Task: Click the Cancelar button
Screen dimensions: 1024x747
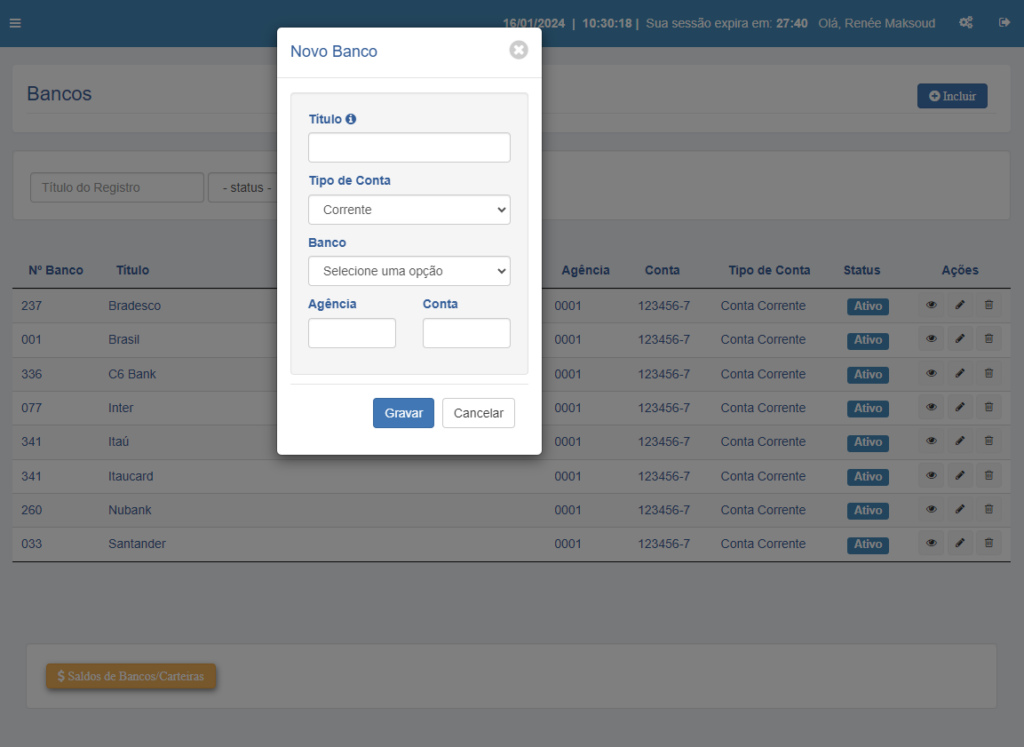Action: coord(478,413)
